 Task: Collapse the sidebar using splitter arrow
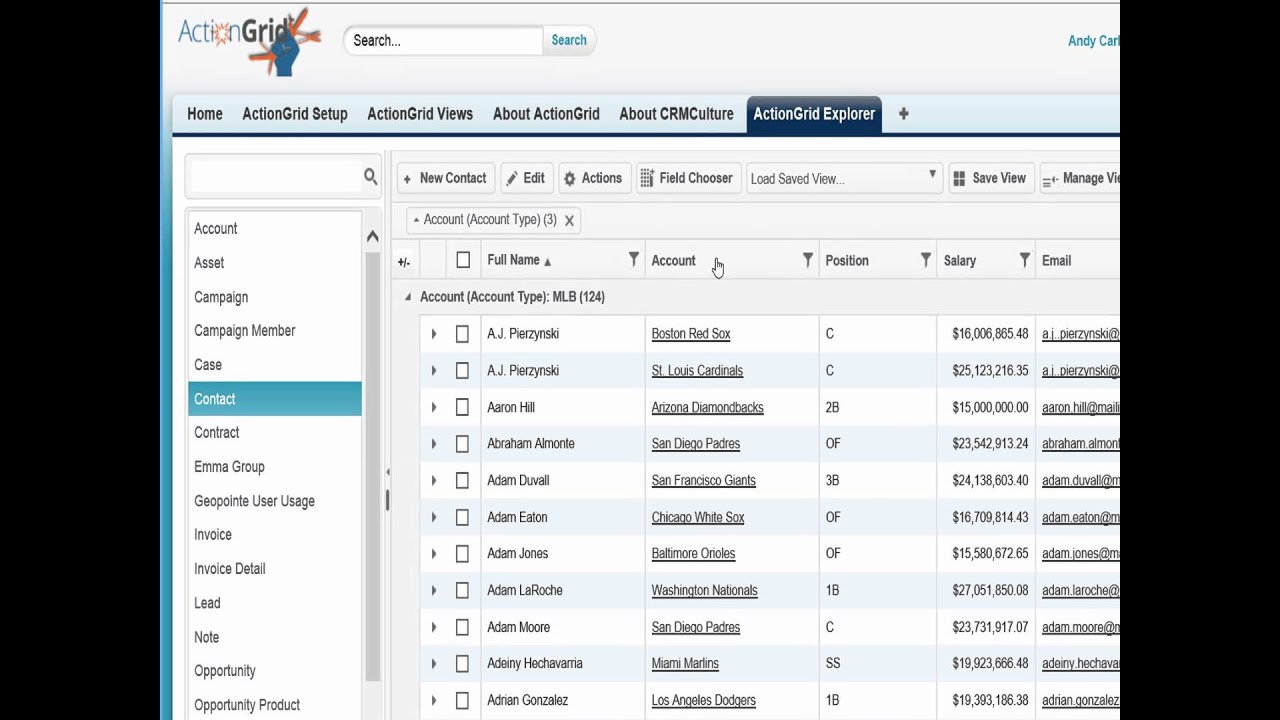(387, 472)
